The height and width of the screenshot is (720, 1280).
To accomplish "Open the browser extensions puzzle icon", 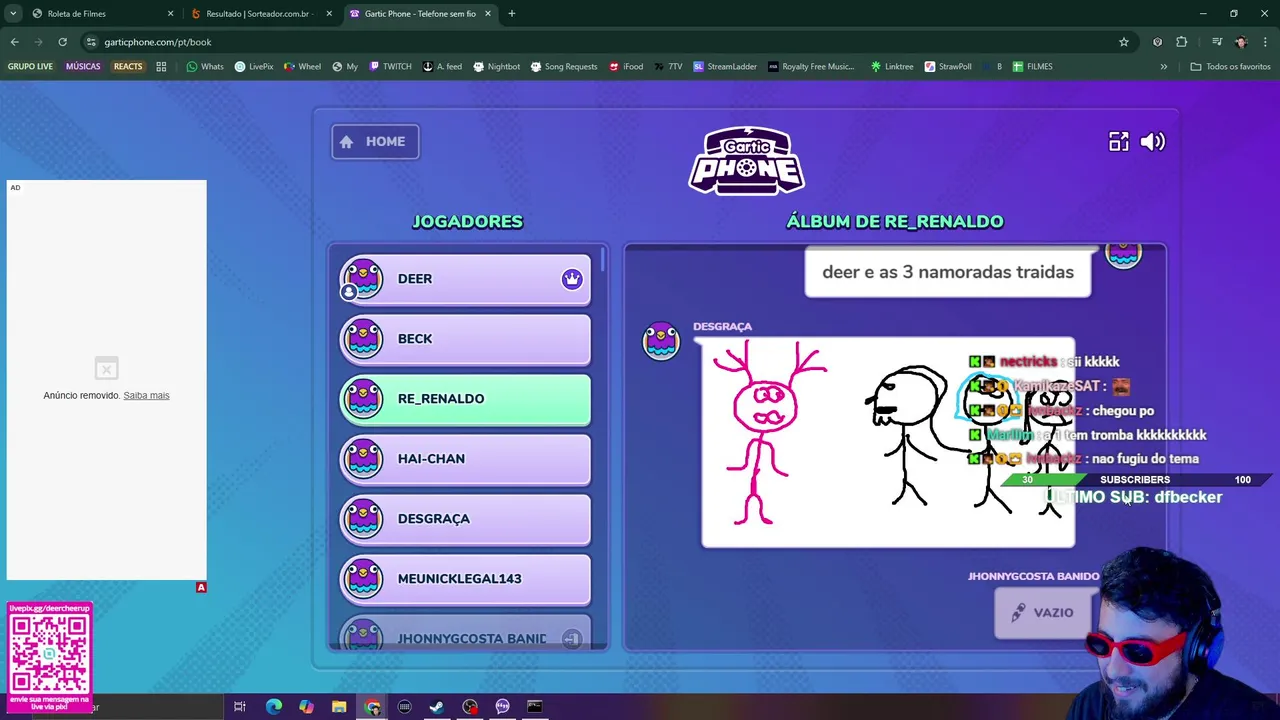I will click(x=1181, y=42).
